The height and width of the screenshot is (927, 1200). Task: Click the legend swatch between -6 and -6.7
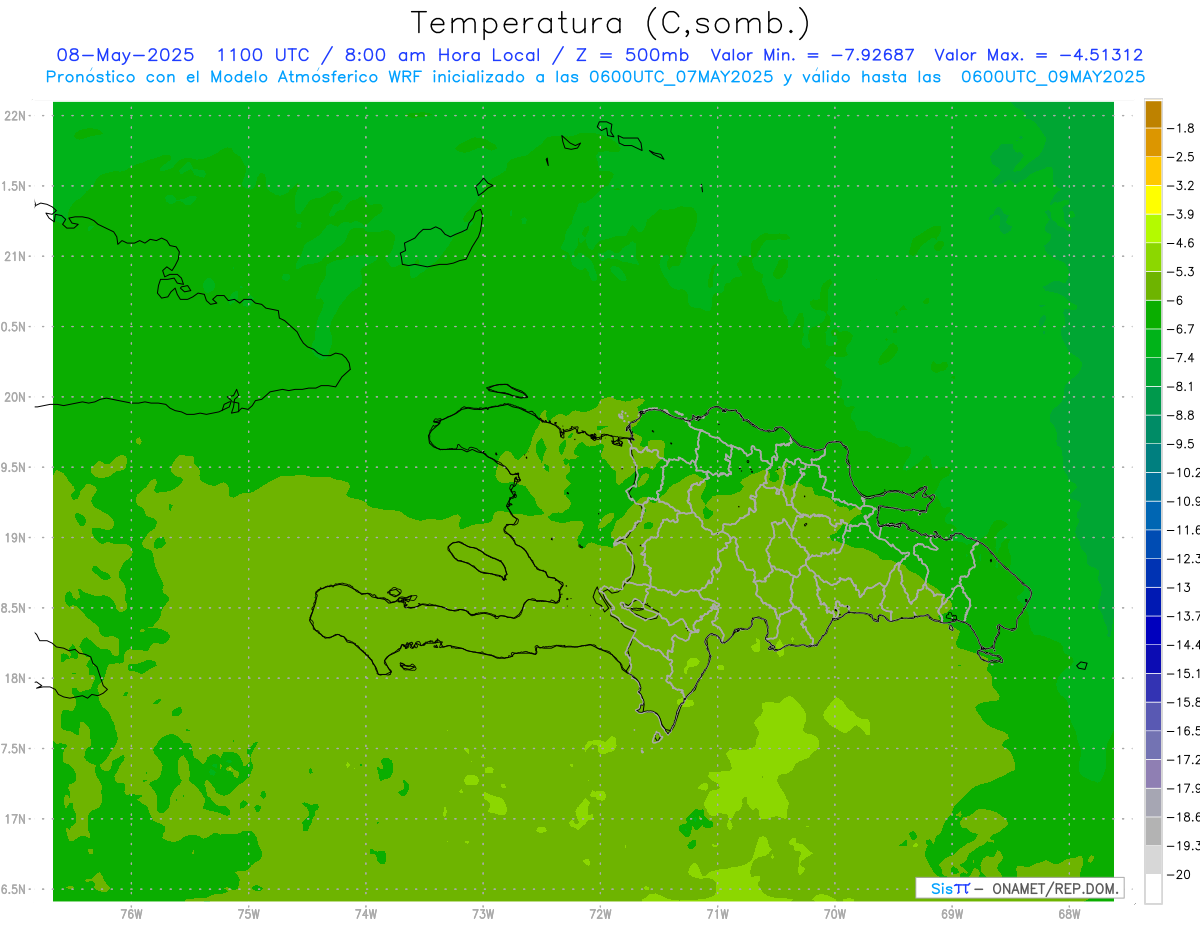point(1153,314)
